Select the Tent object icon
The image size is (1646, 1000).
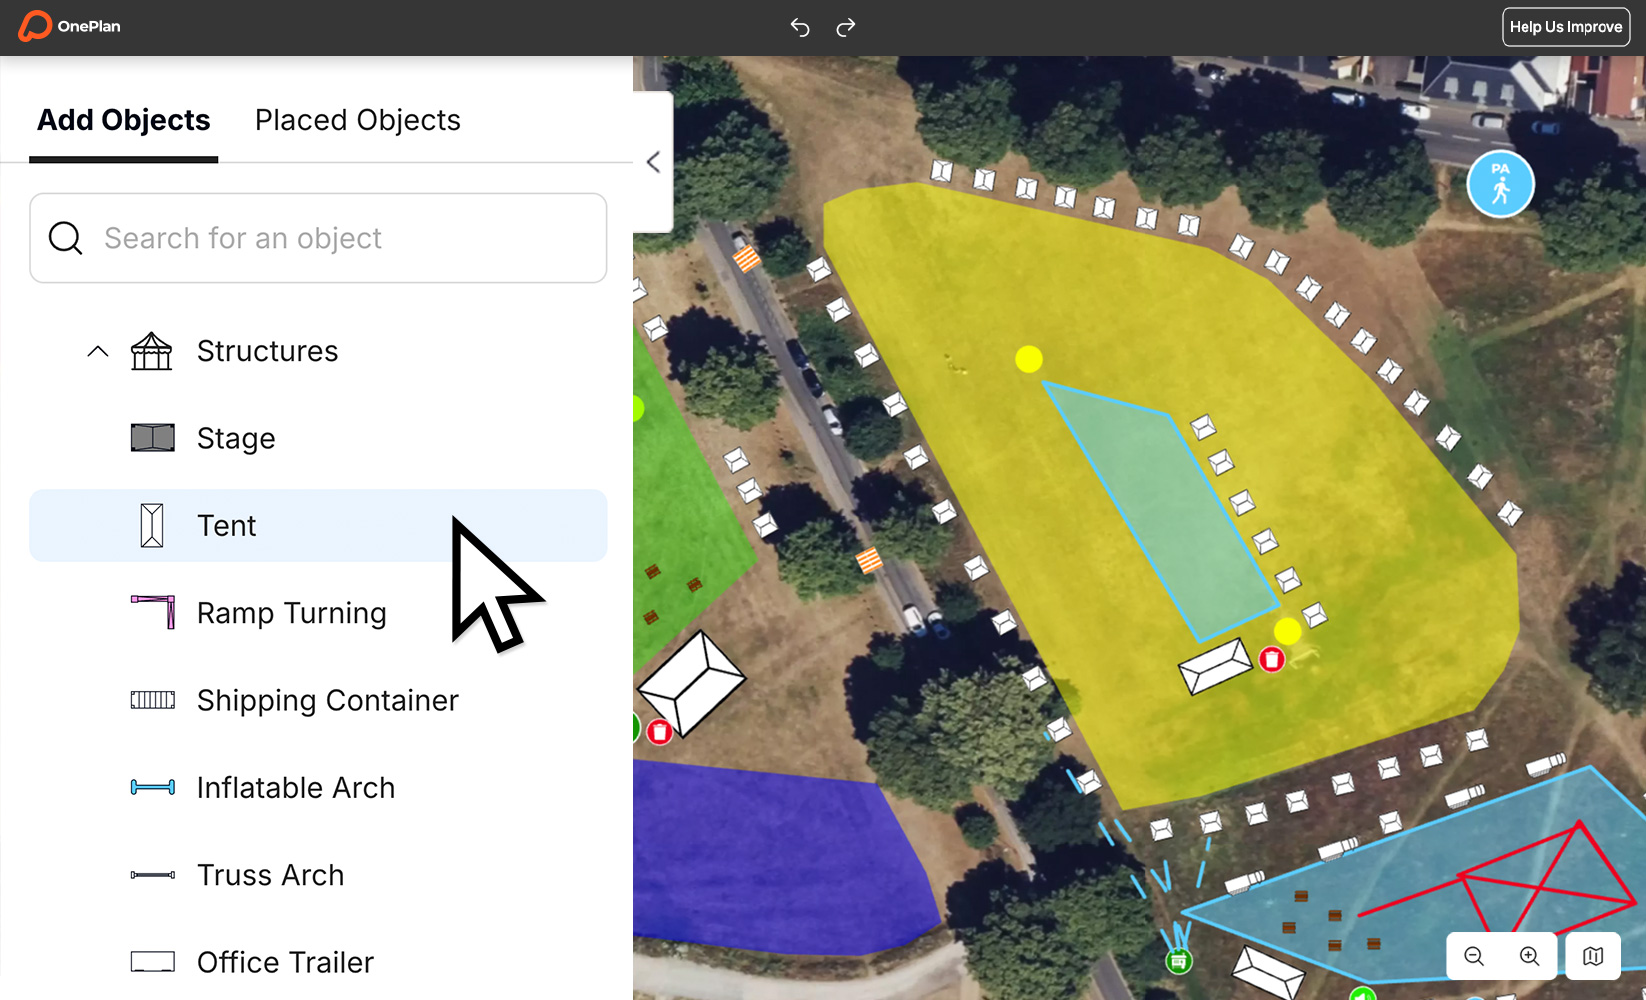(152, 524)
